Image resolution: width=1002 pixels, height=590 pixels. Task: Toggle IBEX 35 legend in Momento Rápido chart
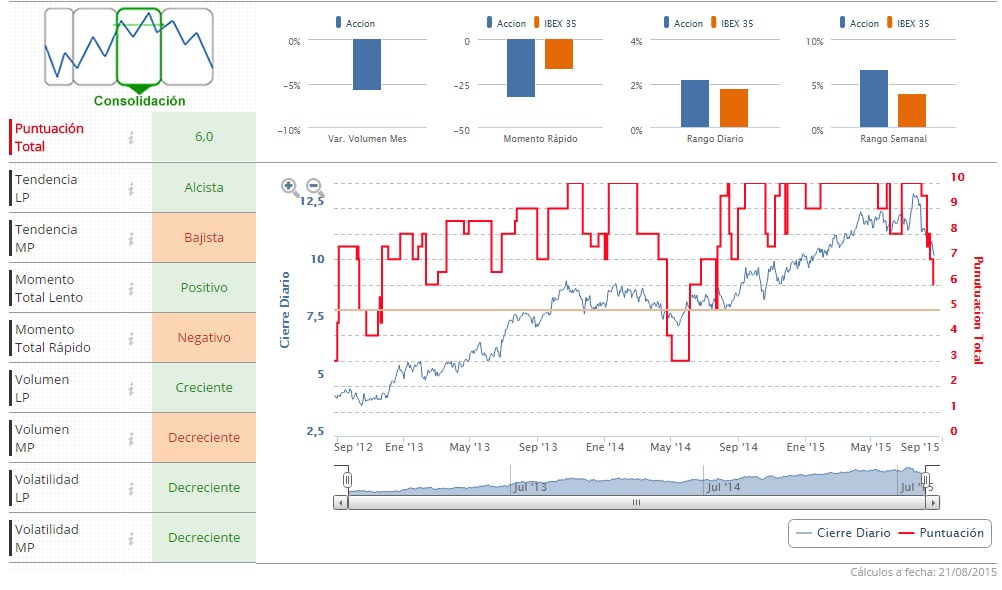555,23
